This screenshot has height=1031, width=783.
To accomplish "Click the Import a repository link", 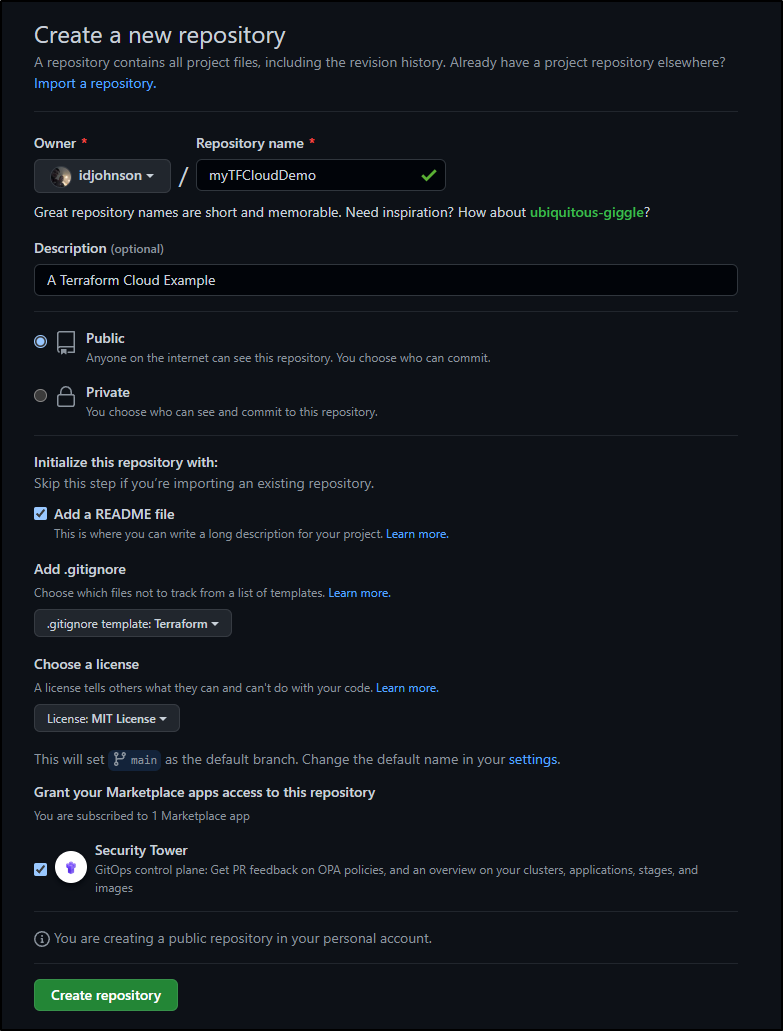I will point(95,84).
